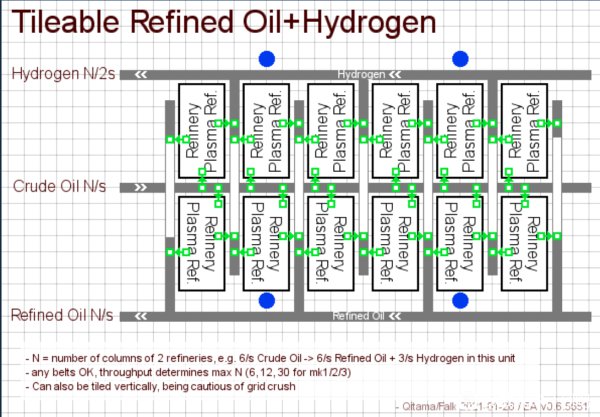Image resolution: width=600 pixels, height=417 pixels.
Task: Select the last Plasma Refinery in the bottom row
Action: coord(524,242)
